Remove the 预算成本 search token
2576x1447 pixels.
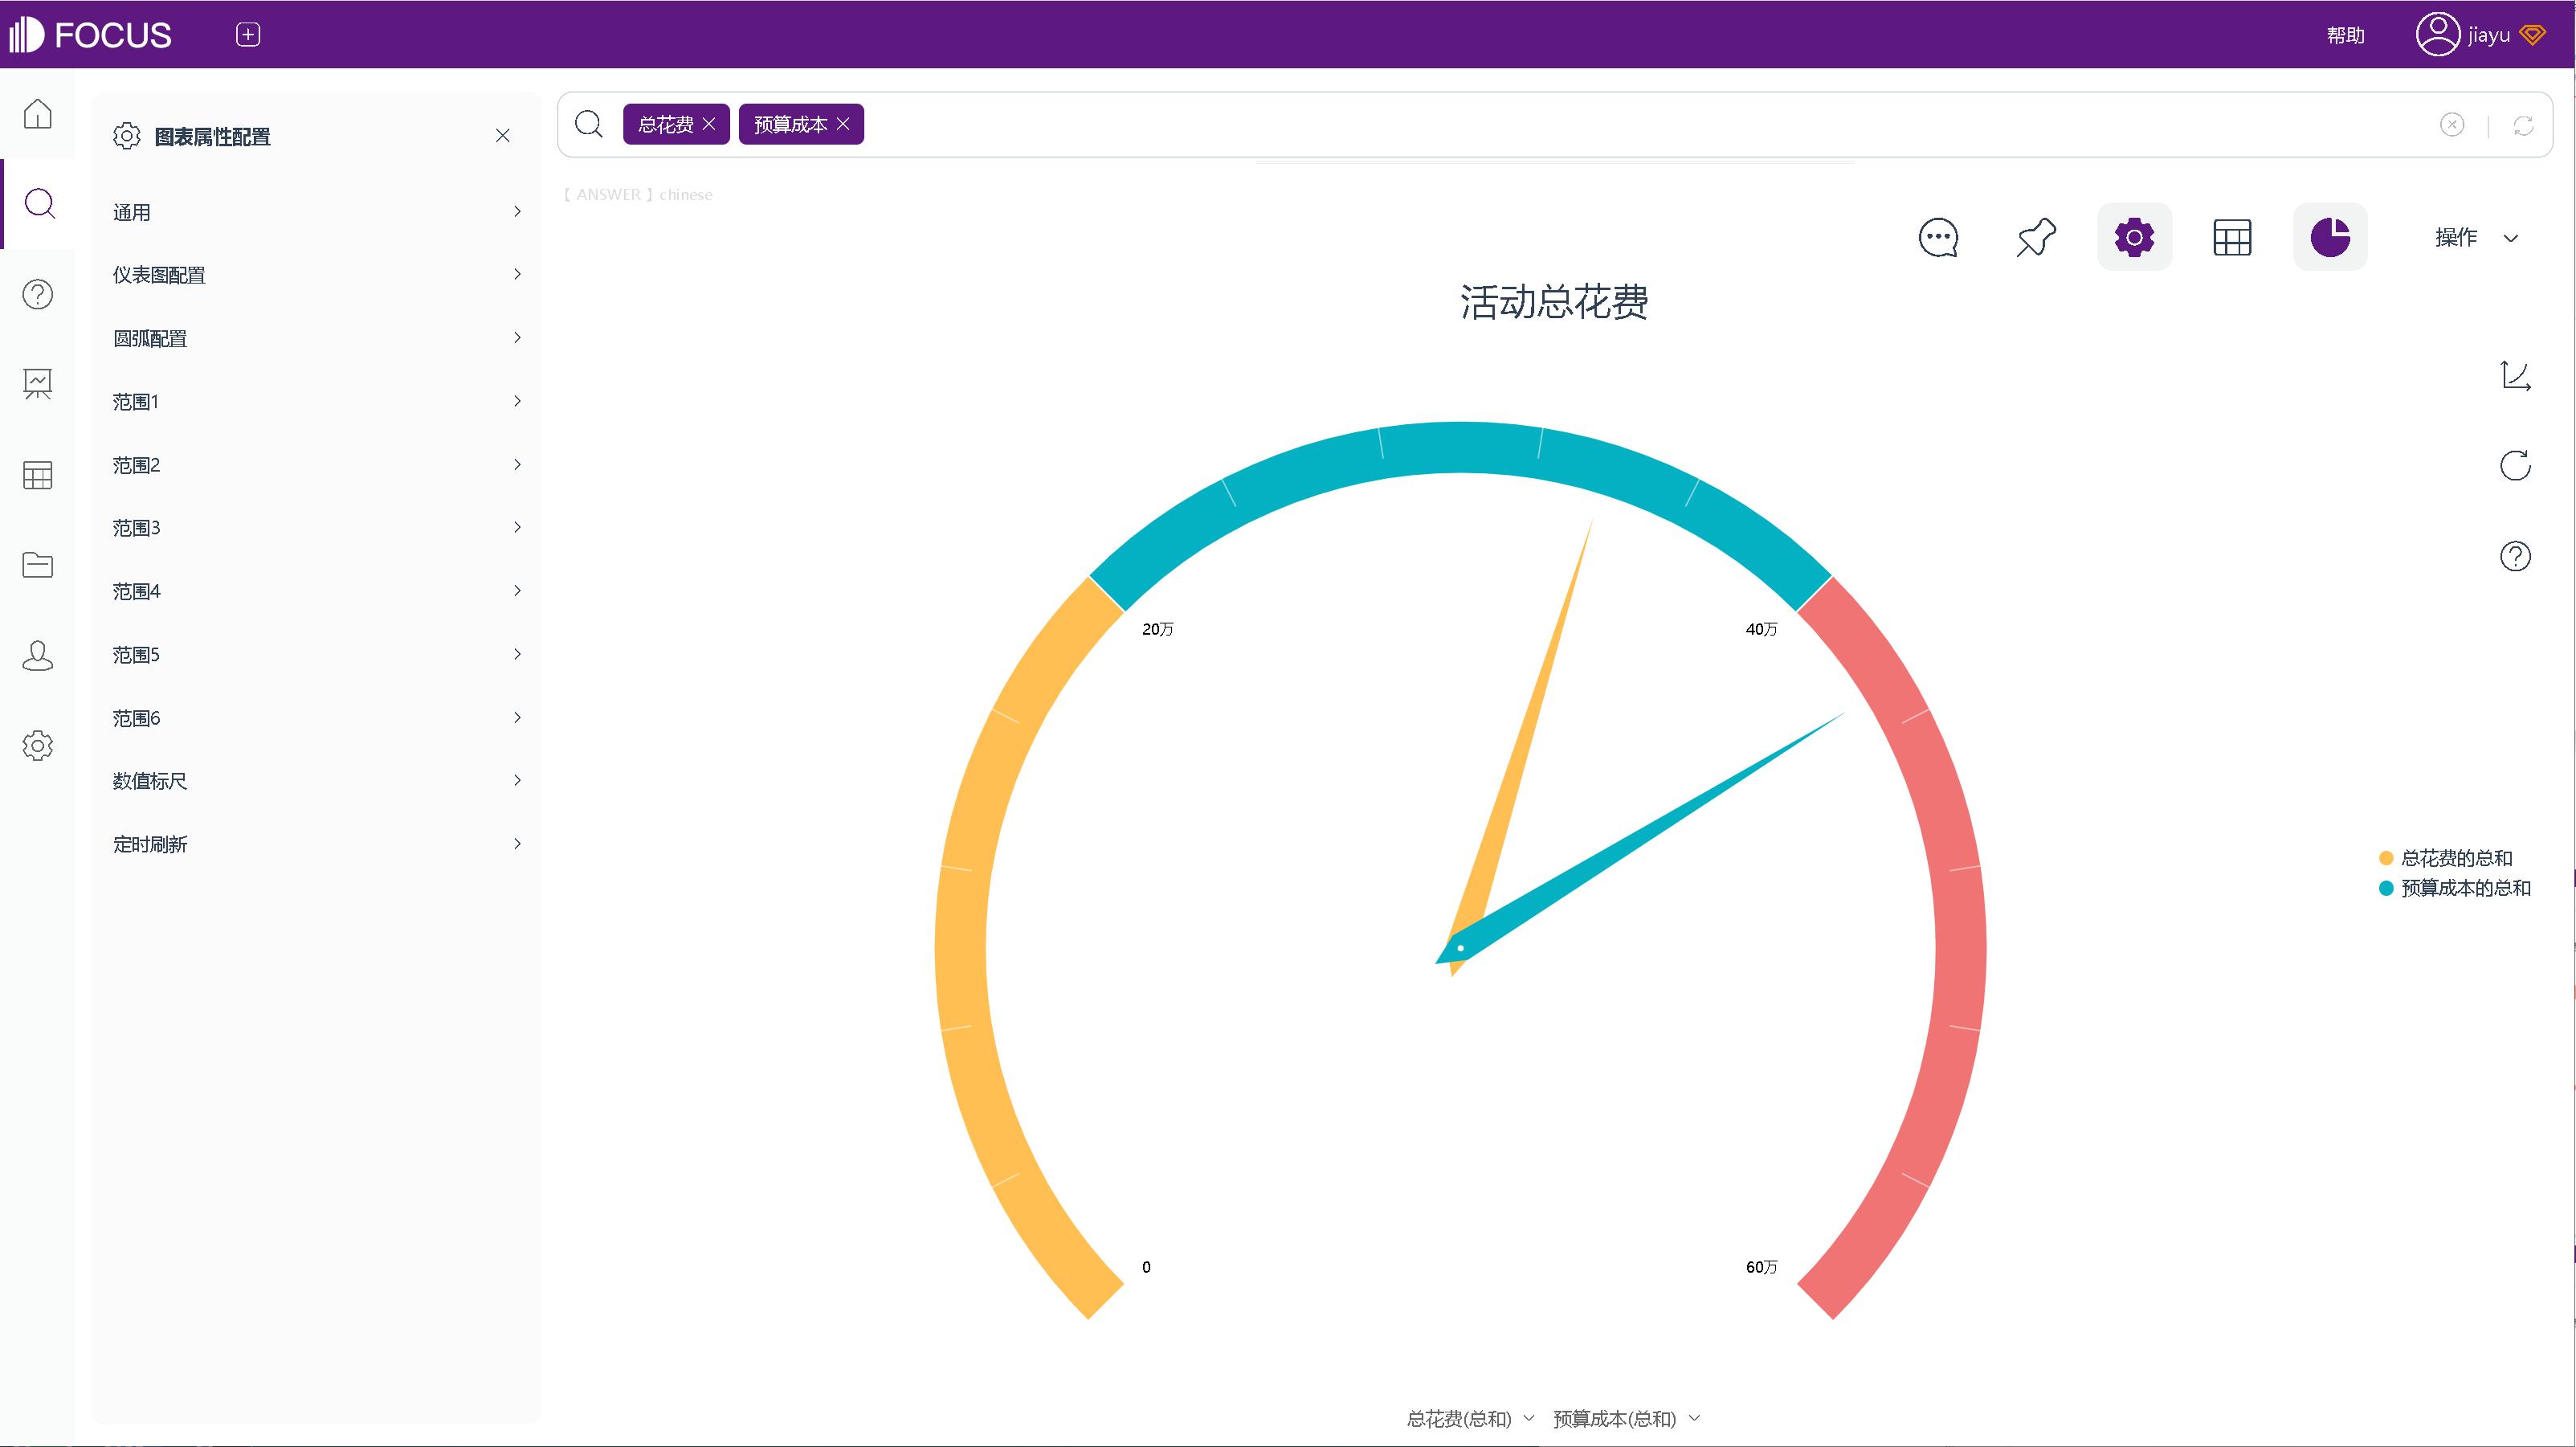point(842,124)
